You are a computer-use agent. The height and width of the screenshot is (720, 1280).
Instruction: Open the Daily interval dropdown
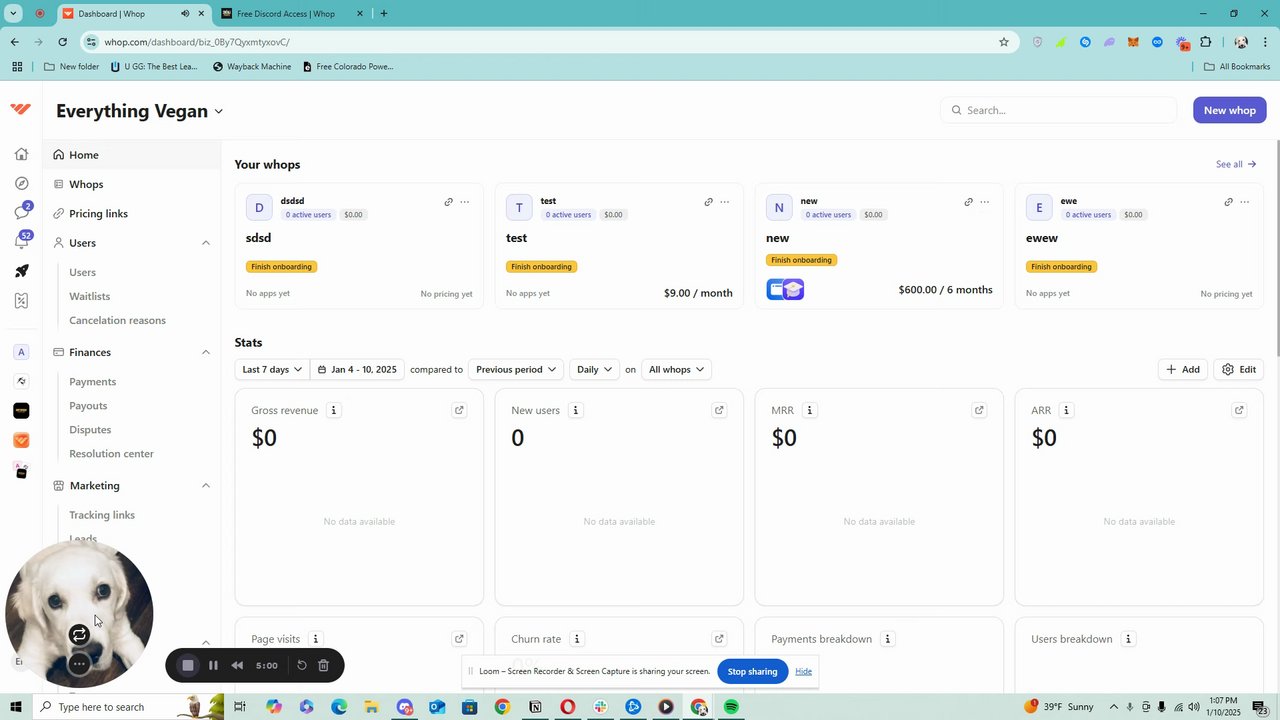tap(594, 369)
